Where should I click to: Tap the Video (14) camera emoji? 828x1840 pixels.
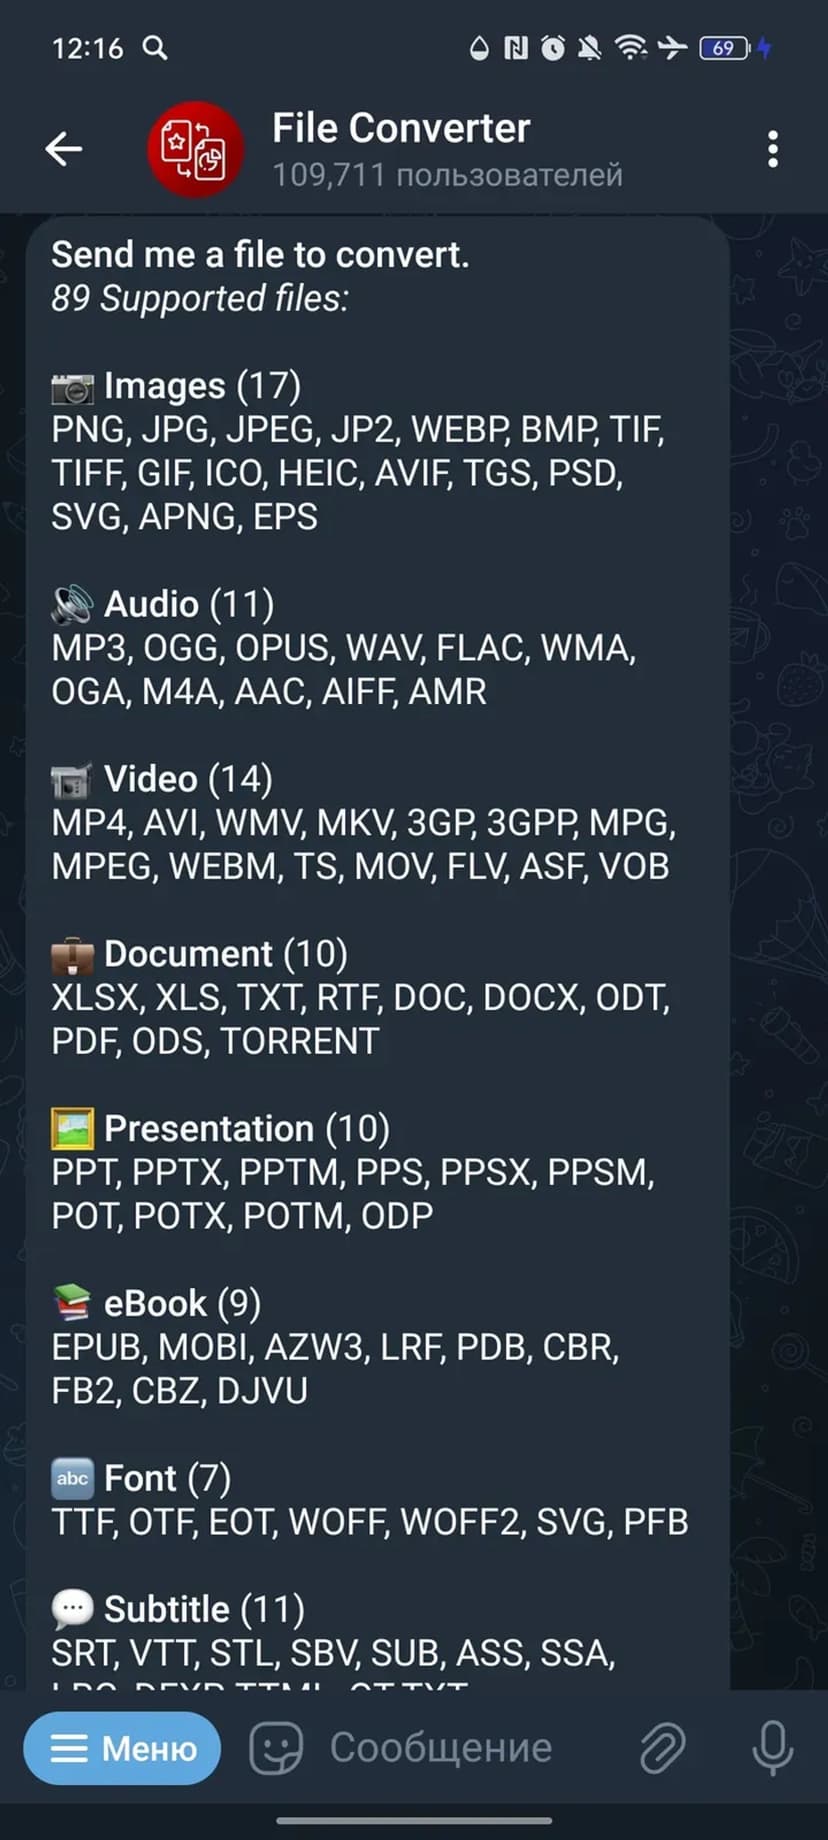pyautogui.click(x=72, y=780)
